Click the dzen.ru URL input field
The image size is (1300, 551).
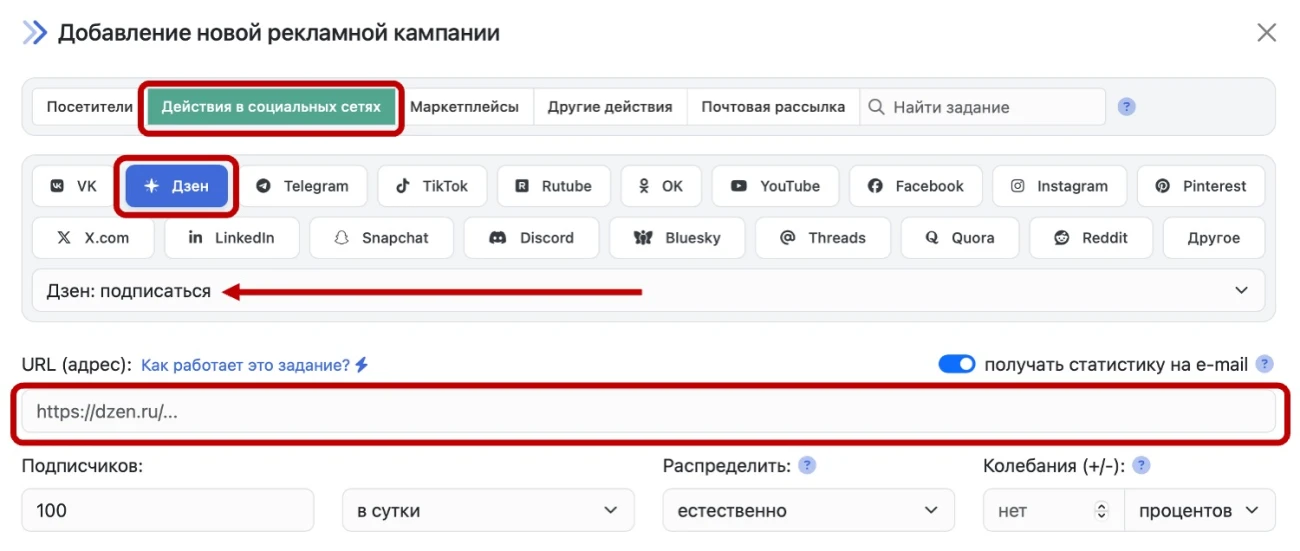(648, 411)
